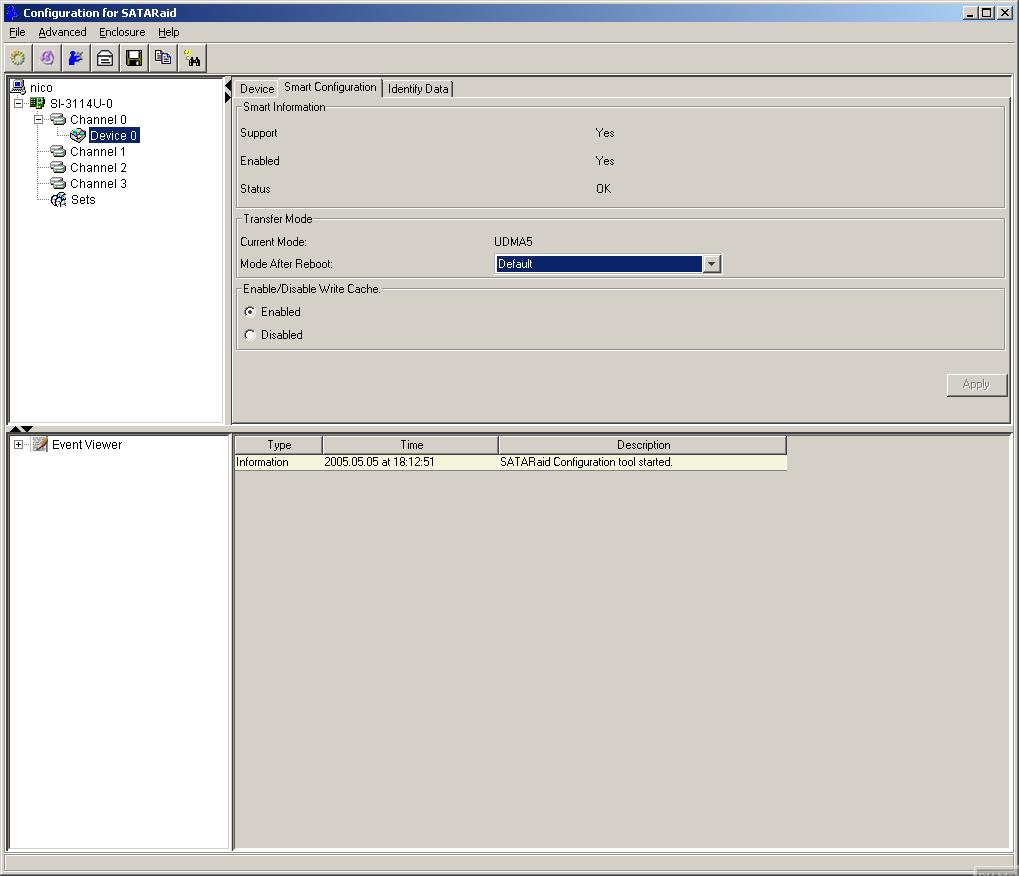Select the SI-3114U-0 controller card icon
Image resolution: width=1019 pixels, height=876 pixels.
[x=38, y=103]
